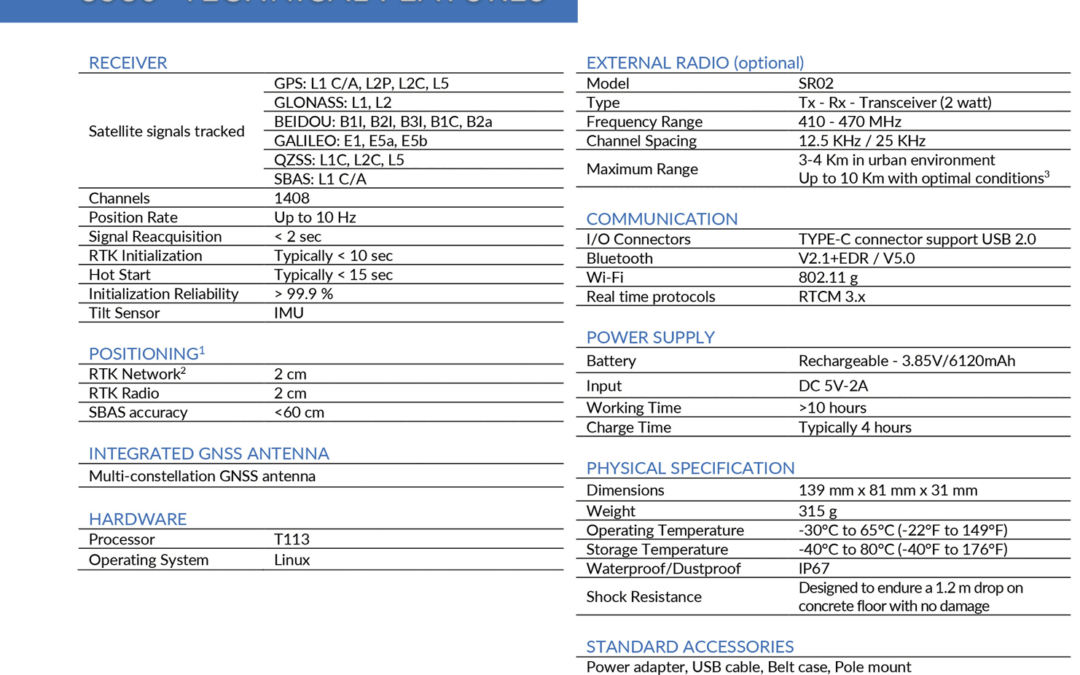The width and height of the screenshot is (1080, 675).
Task: Select 'BEIDOU: B1I, B2I, B3I, B1C, B2a'
Action: [x=383, y=122]
